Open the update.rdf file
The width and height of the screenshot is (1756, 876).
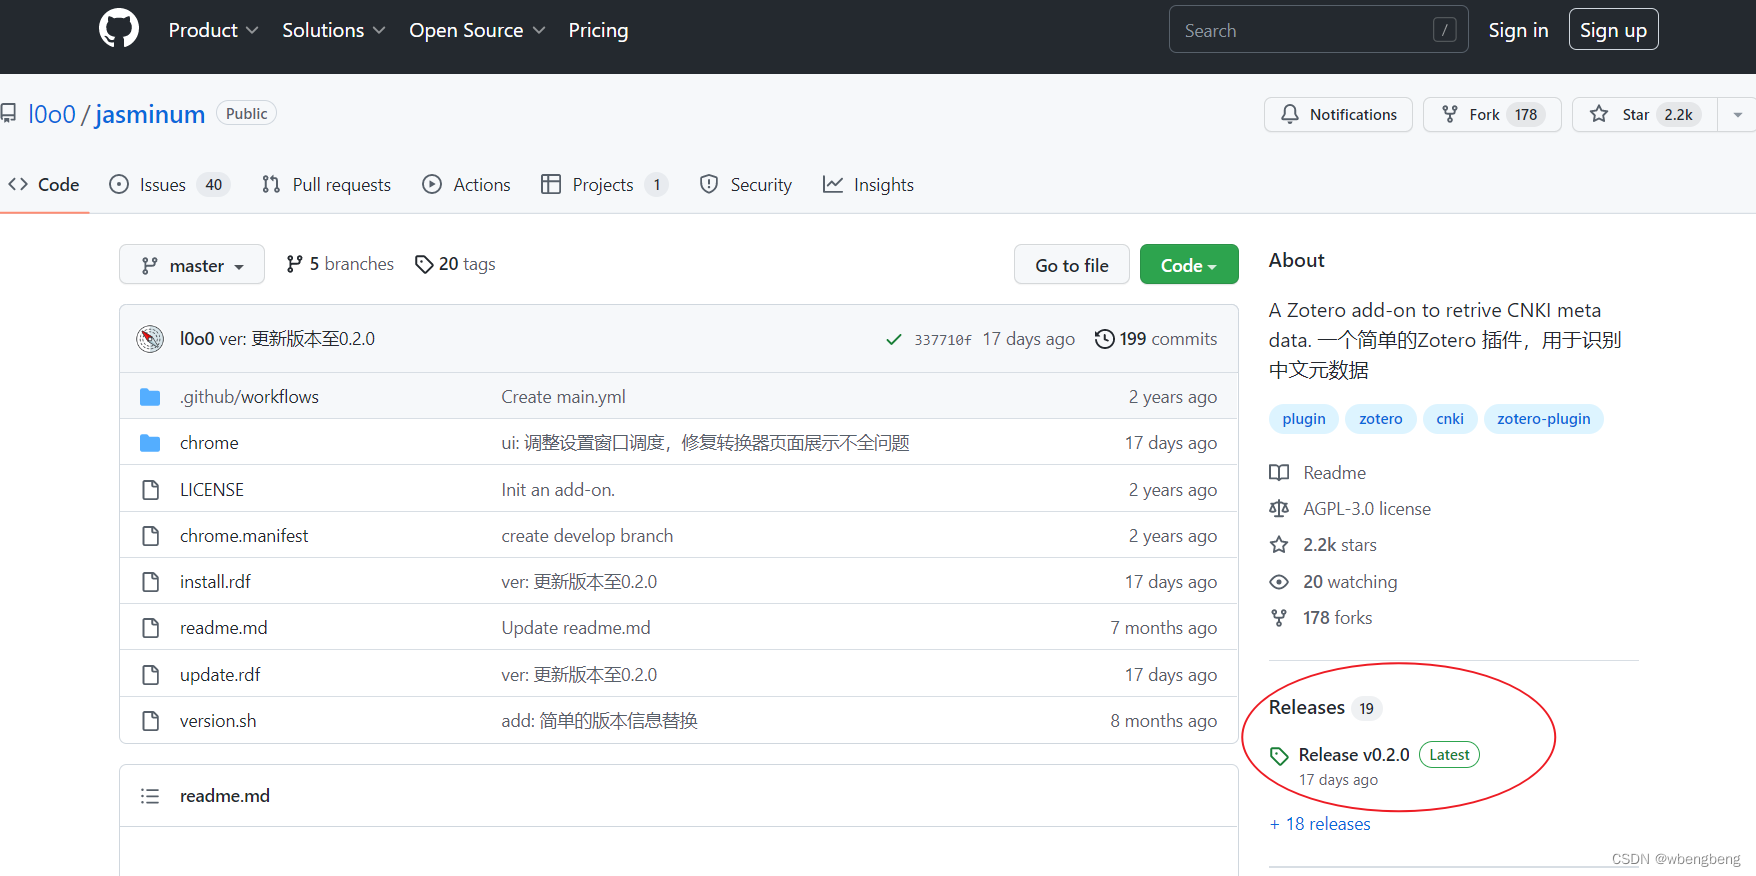point(220,675)
